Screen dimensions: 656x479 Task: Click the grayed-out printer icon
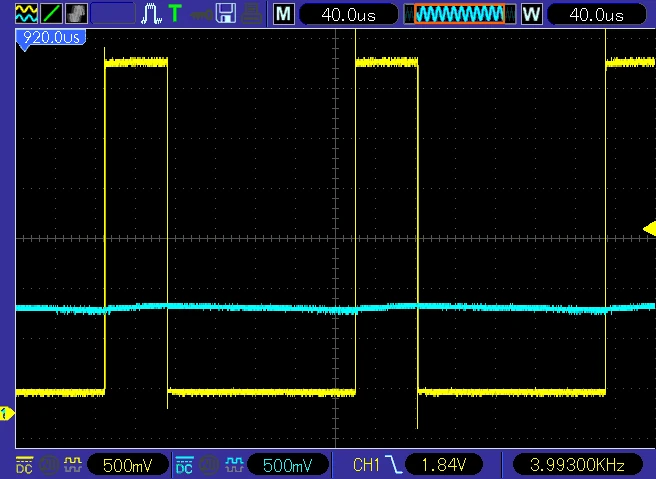252,14
